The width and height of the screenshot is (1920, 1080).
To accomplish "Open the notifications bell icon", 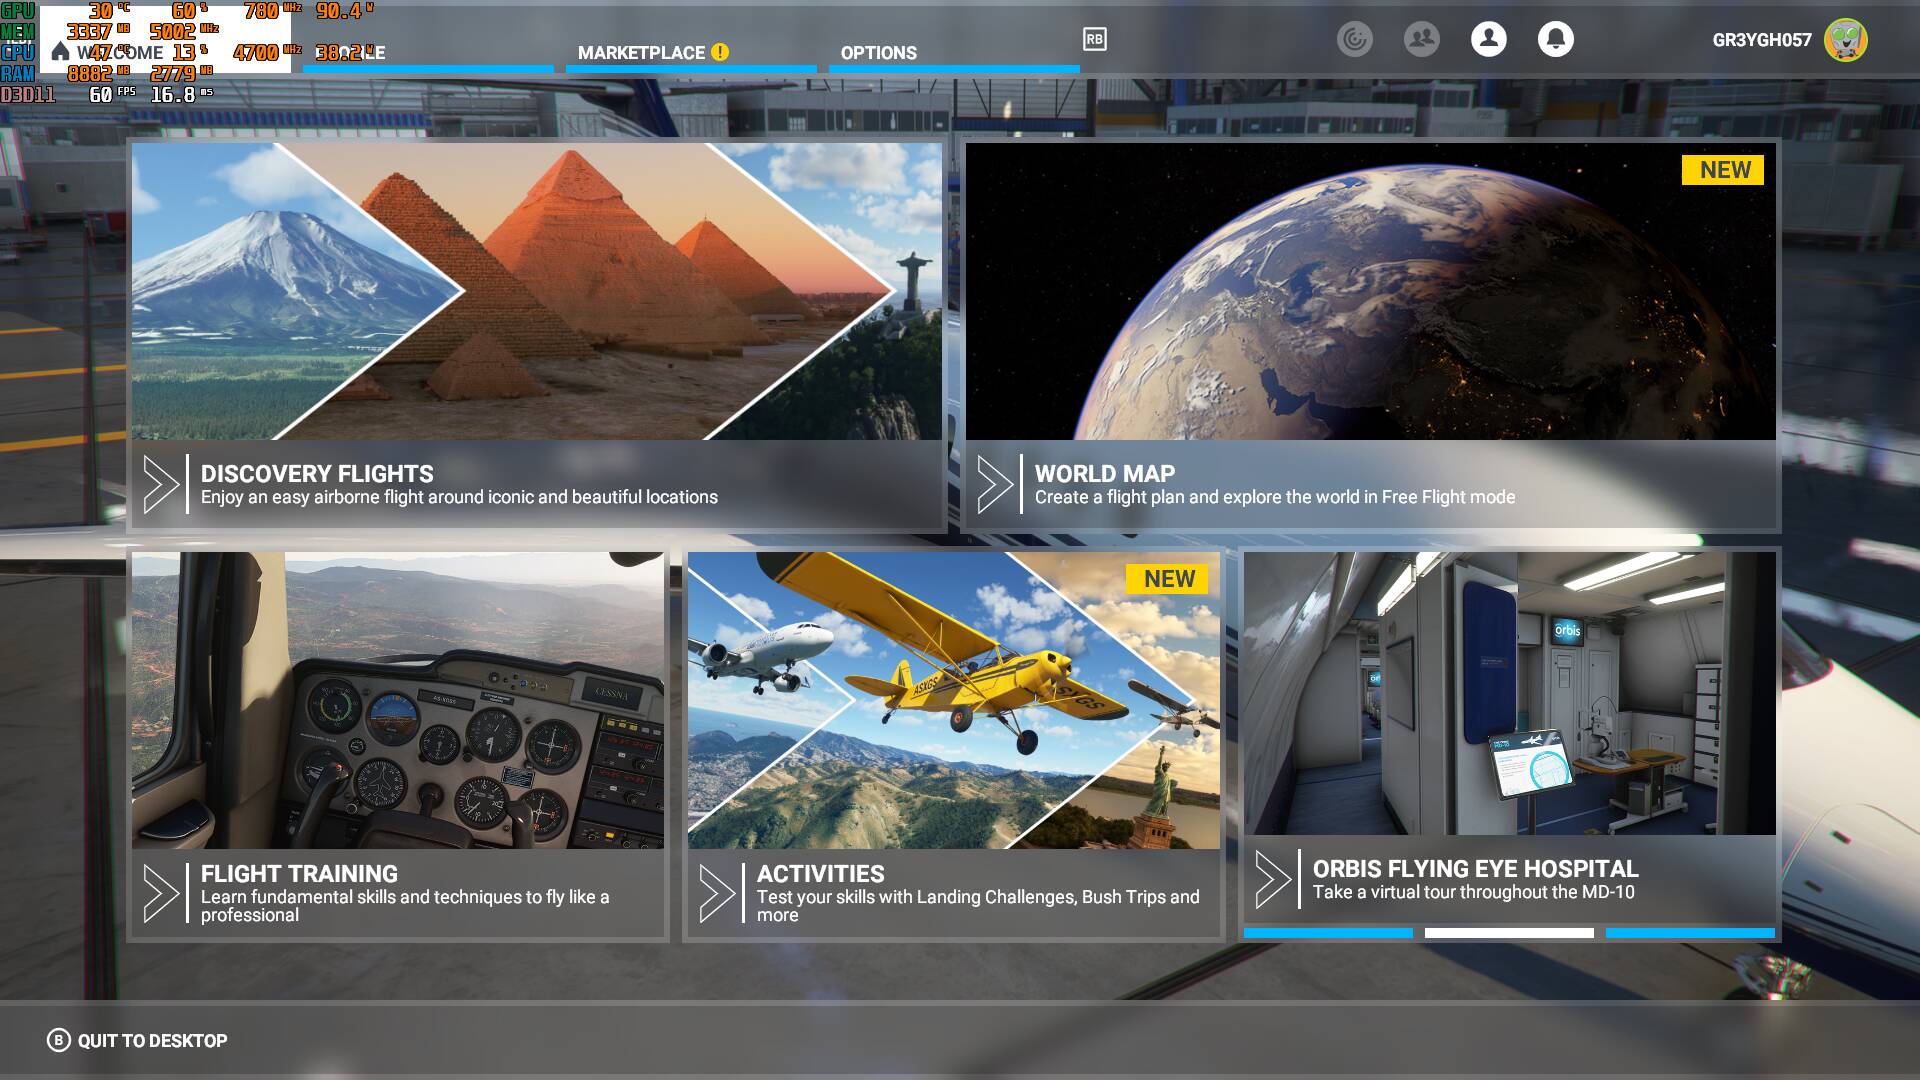I will 1555,39.
